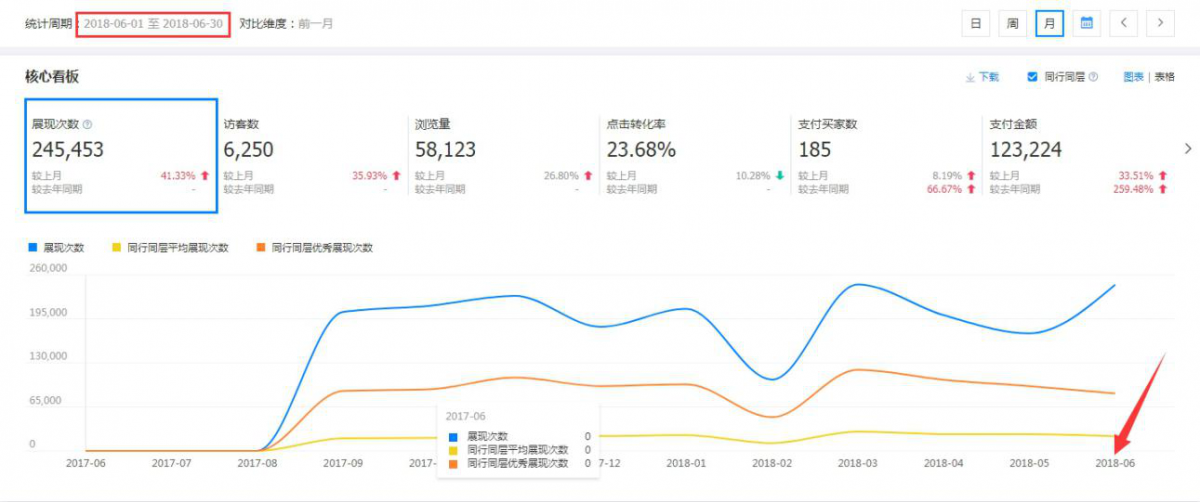Click the 核心看板 section title
This screenshot has width=1200, height=502.
tap(52, 76)
